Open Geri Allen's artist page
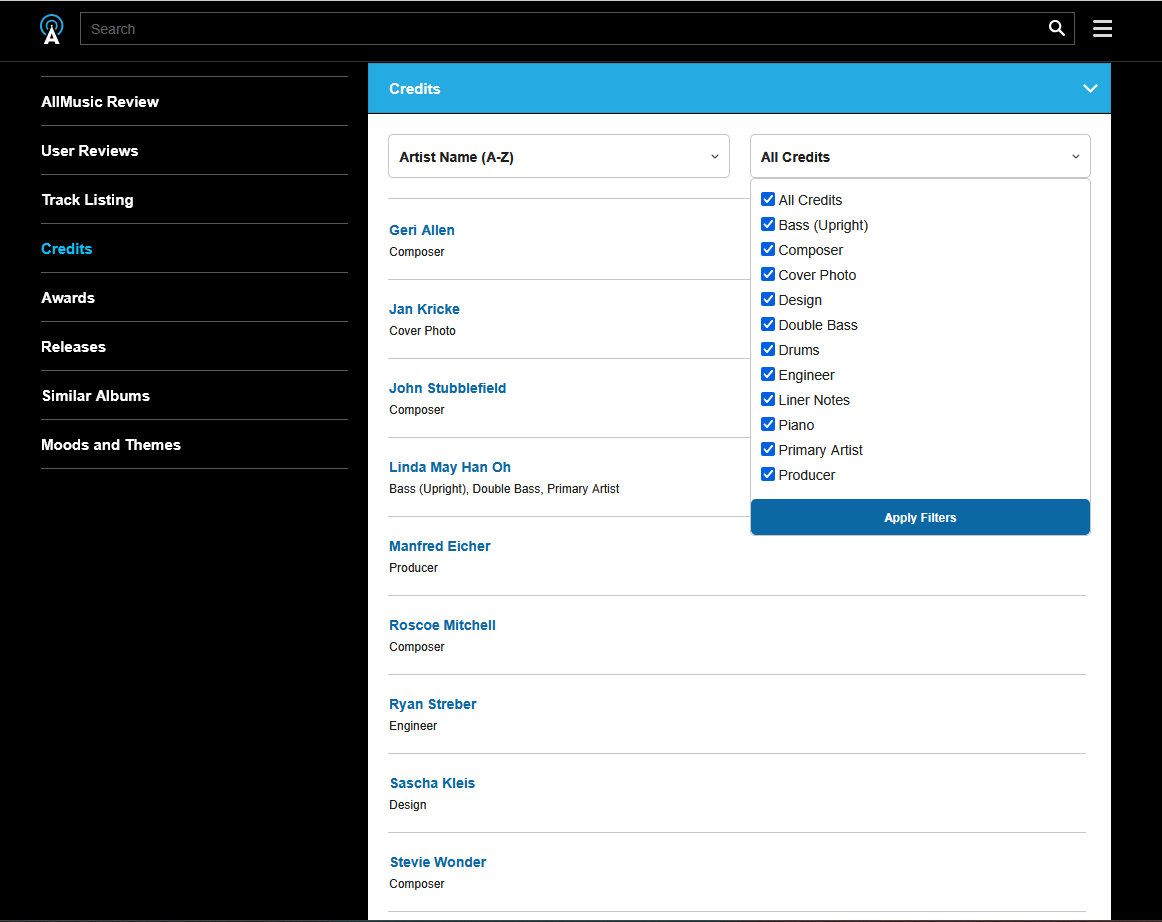The height and width of the screenshot is (922, 1162). coord(421,230)
